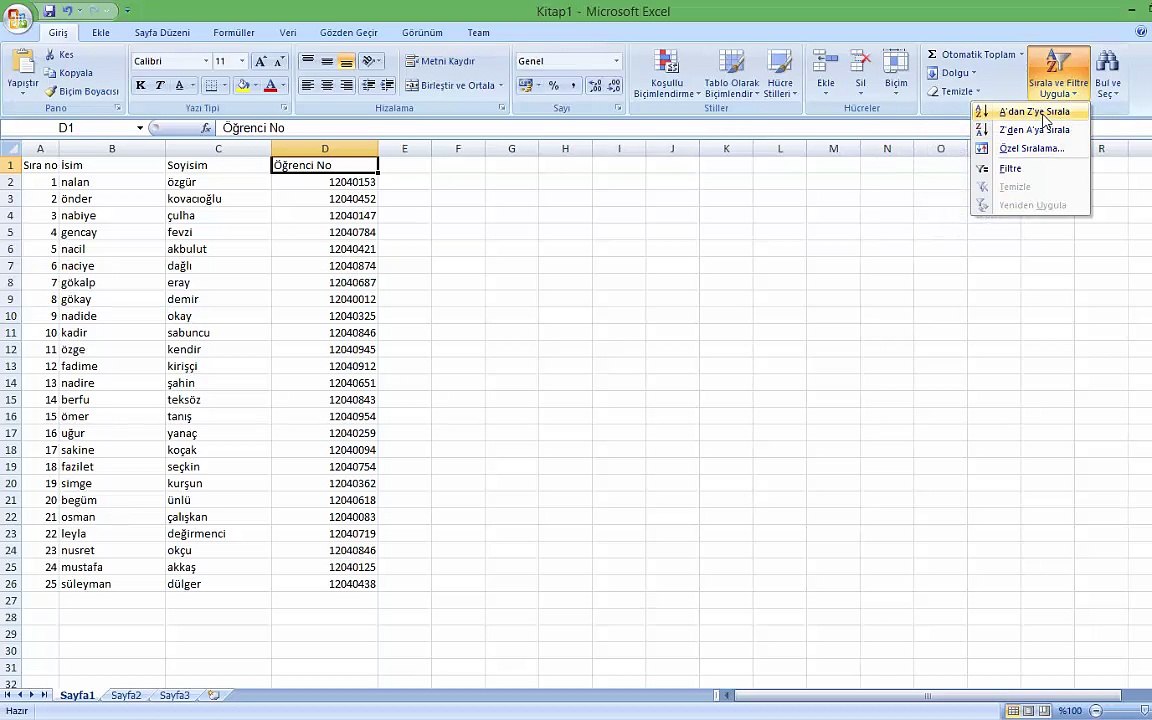
Task: Open the Hücre Stilleri cell styles gallery
Action: pos(780,73)
